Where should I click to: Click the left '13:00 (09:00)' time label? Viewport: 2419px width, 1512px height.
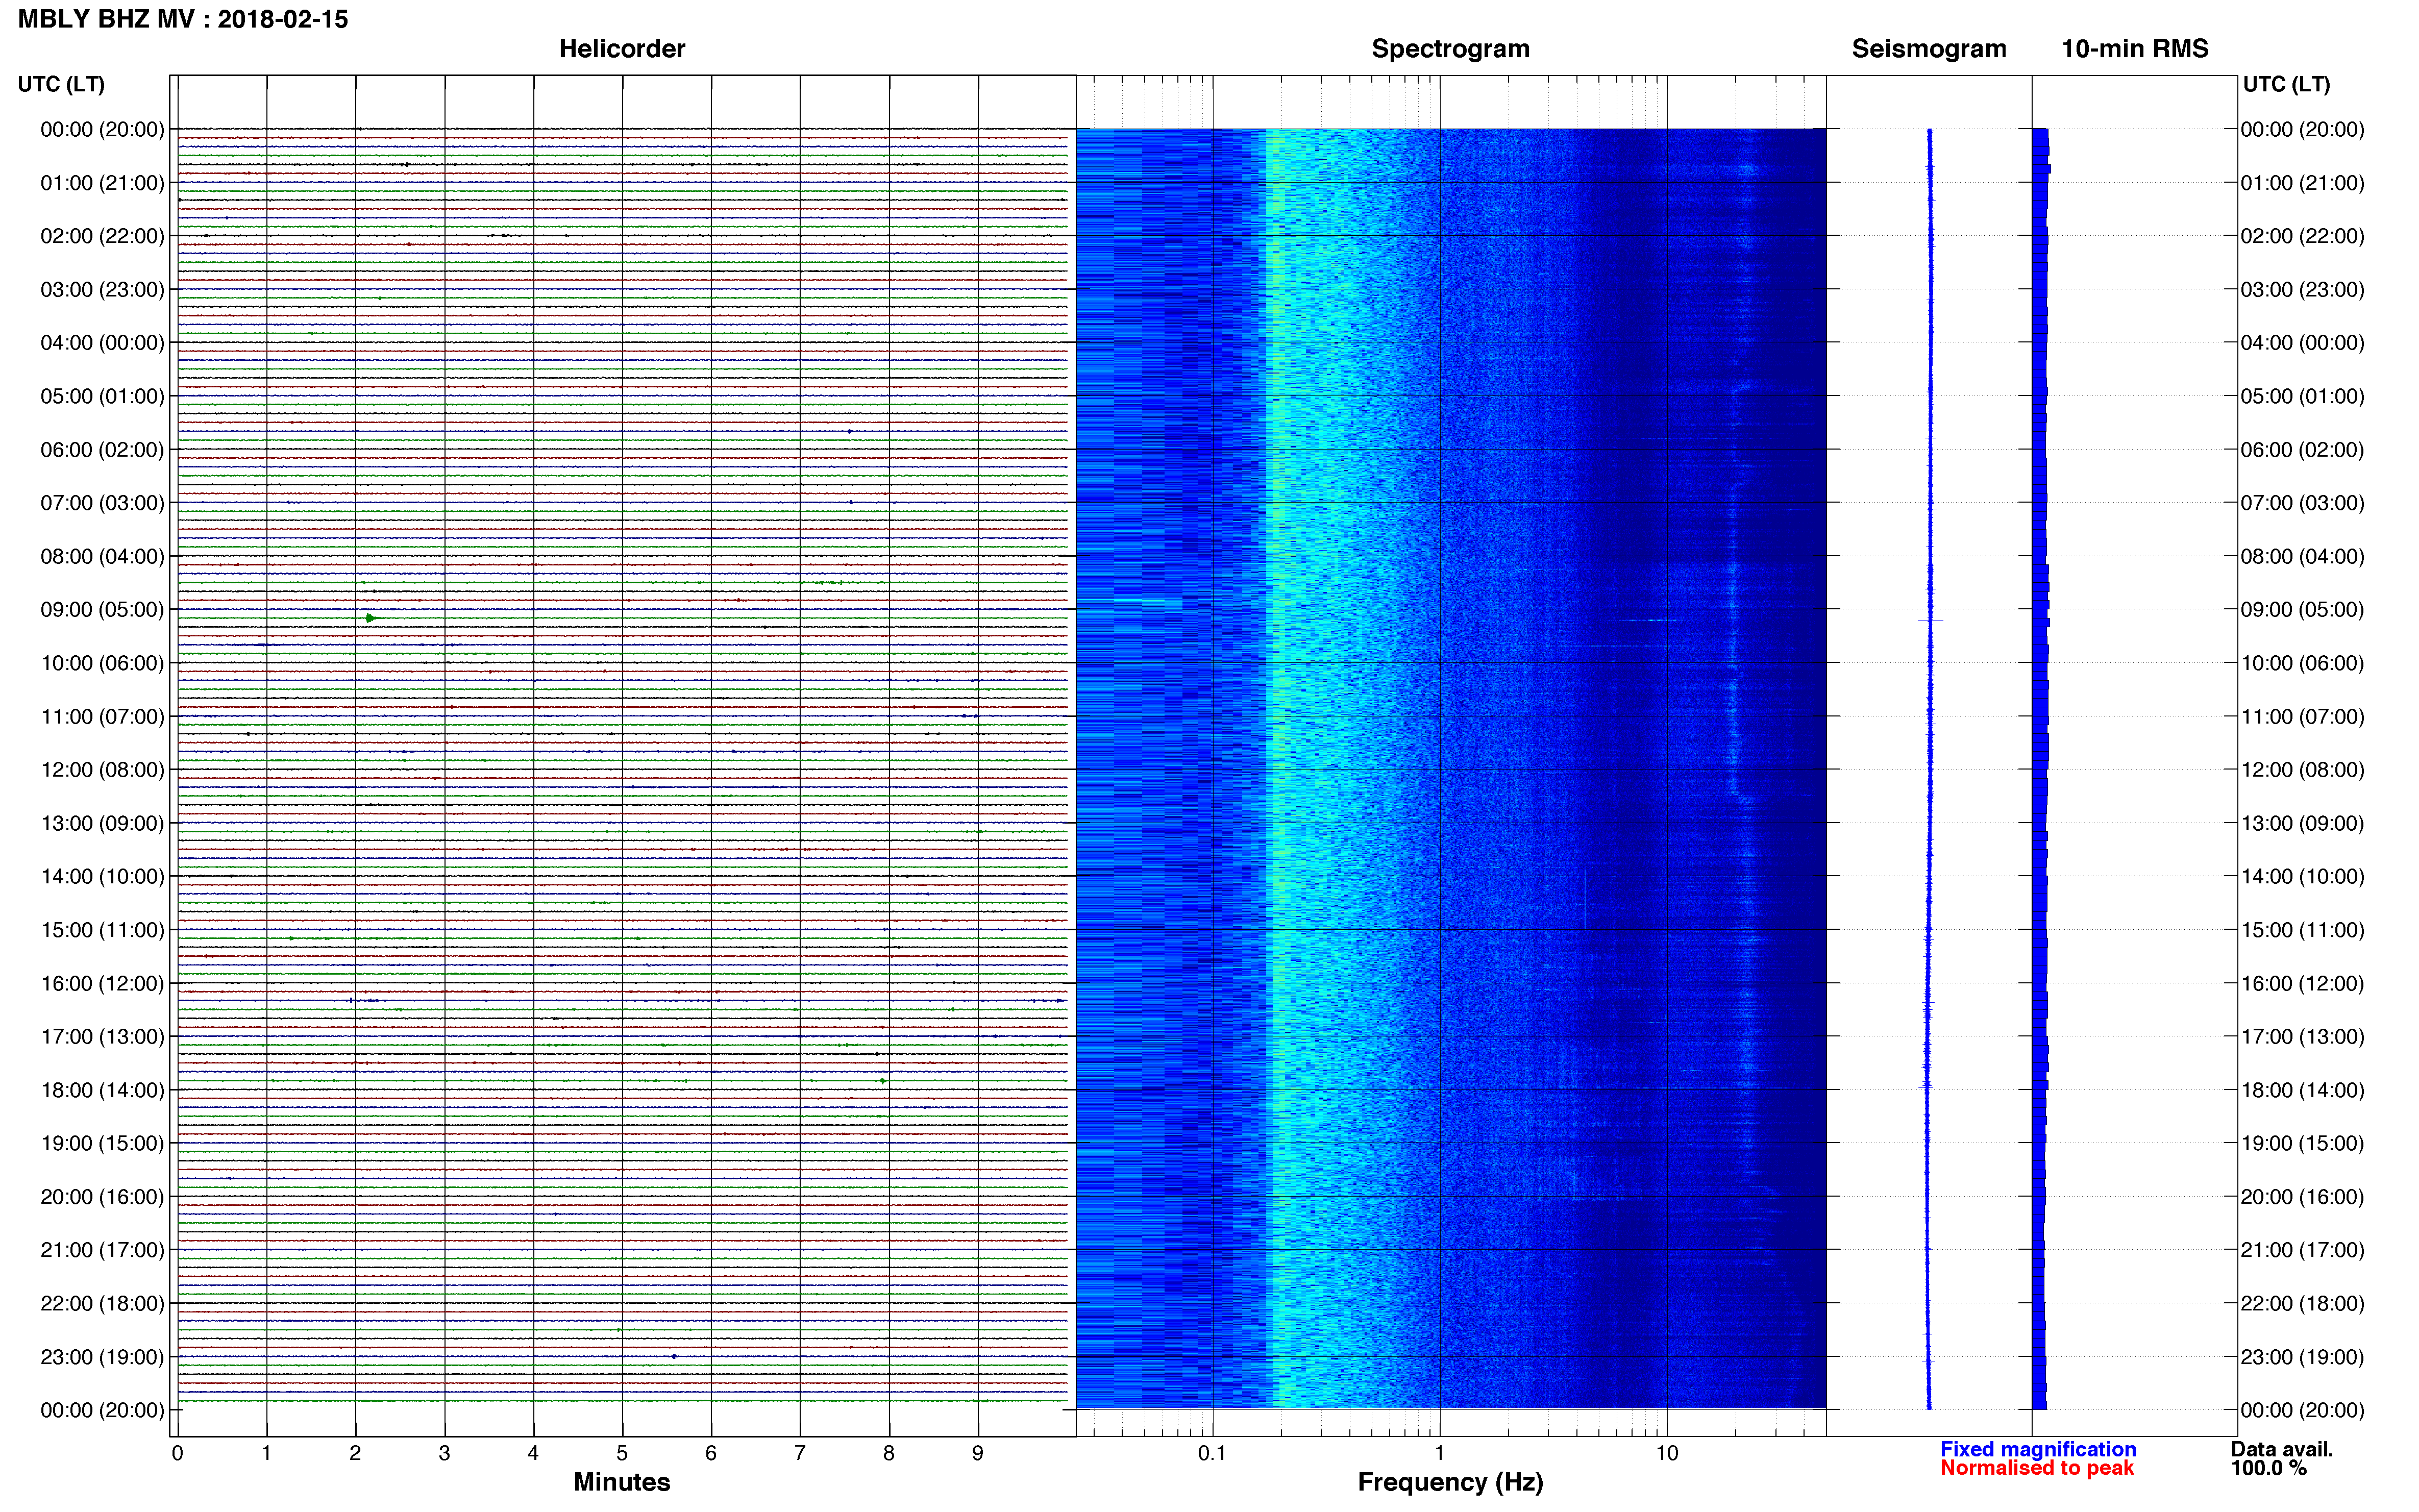coord(102,823)
